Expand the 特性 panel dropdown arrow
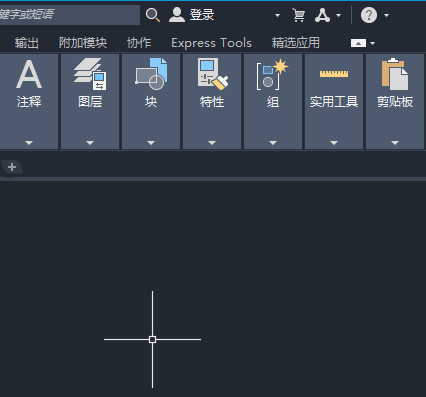This screenshot has width=426, height=397. 212,143
